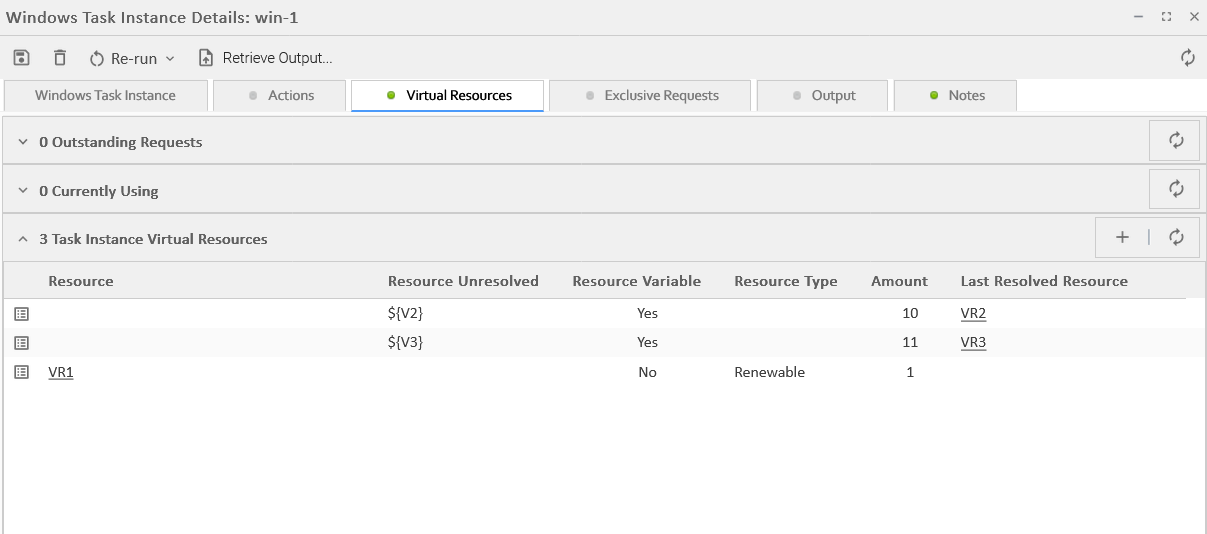Open details icon for ${V2} row
The image size is (1207, 534).
(22, 314)
